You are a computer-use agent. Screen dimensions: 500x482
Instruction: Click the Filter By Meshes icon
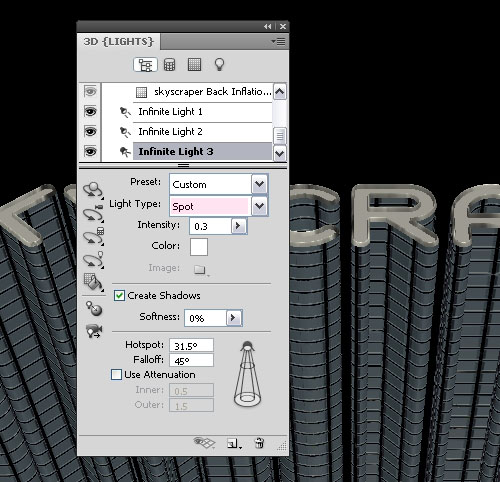click(x=169, y=65)
